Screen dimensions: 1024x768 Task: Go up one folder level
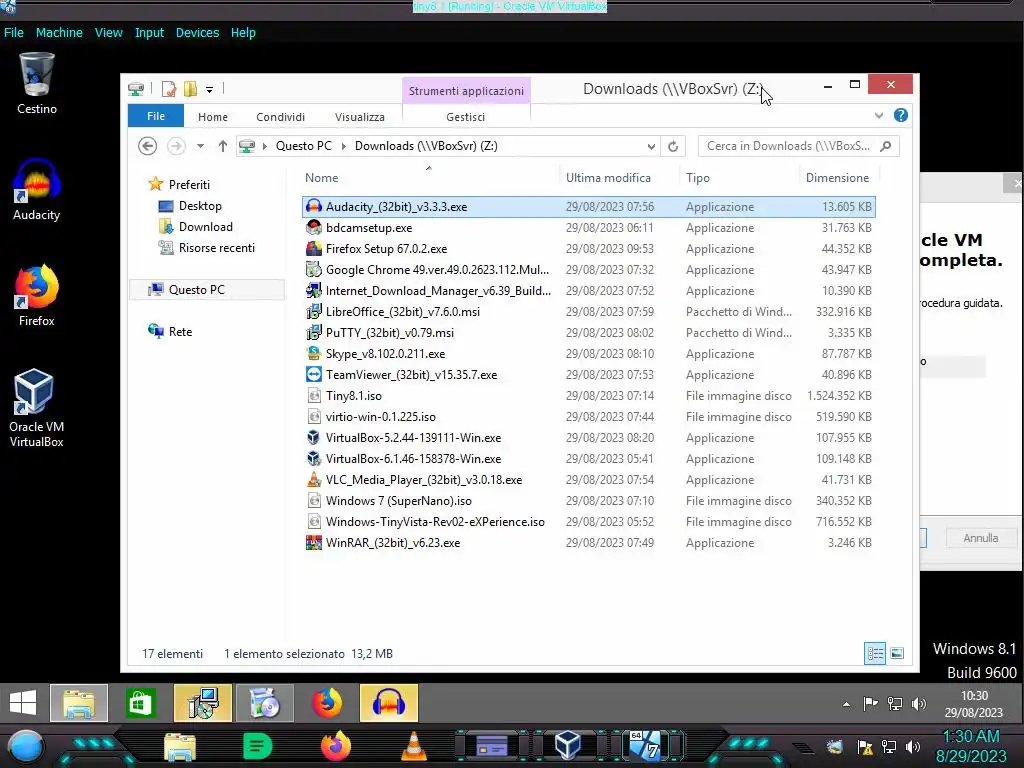(x=223, y=146)
